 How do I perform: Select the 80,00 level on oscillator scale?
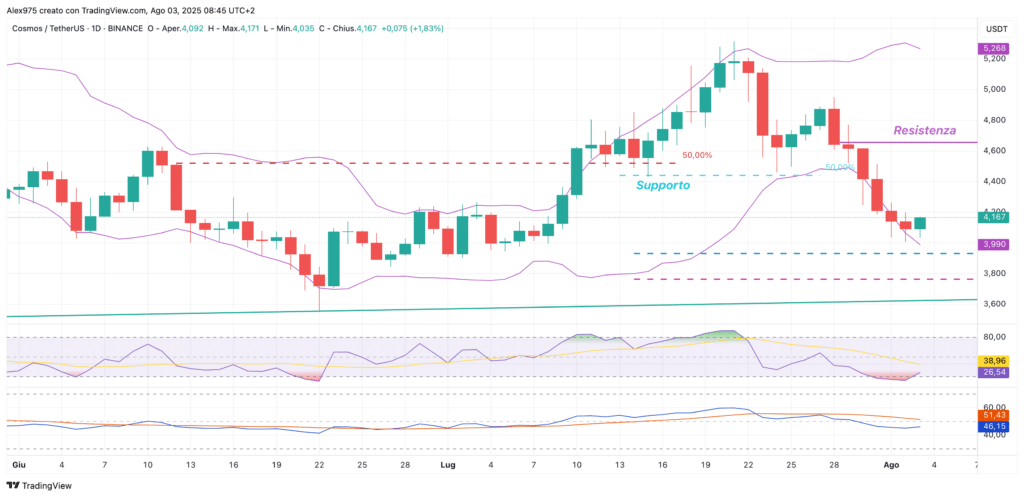click(x=994, y=338)
